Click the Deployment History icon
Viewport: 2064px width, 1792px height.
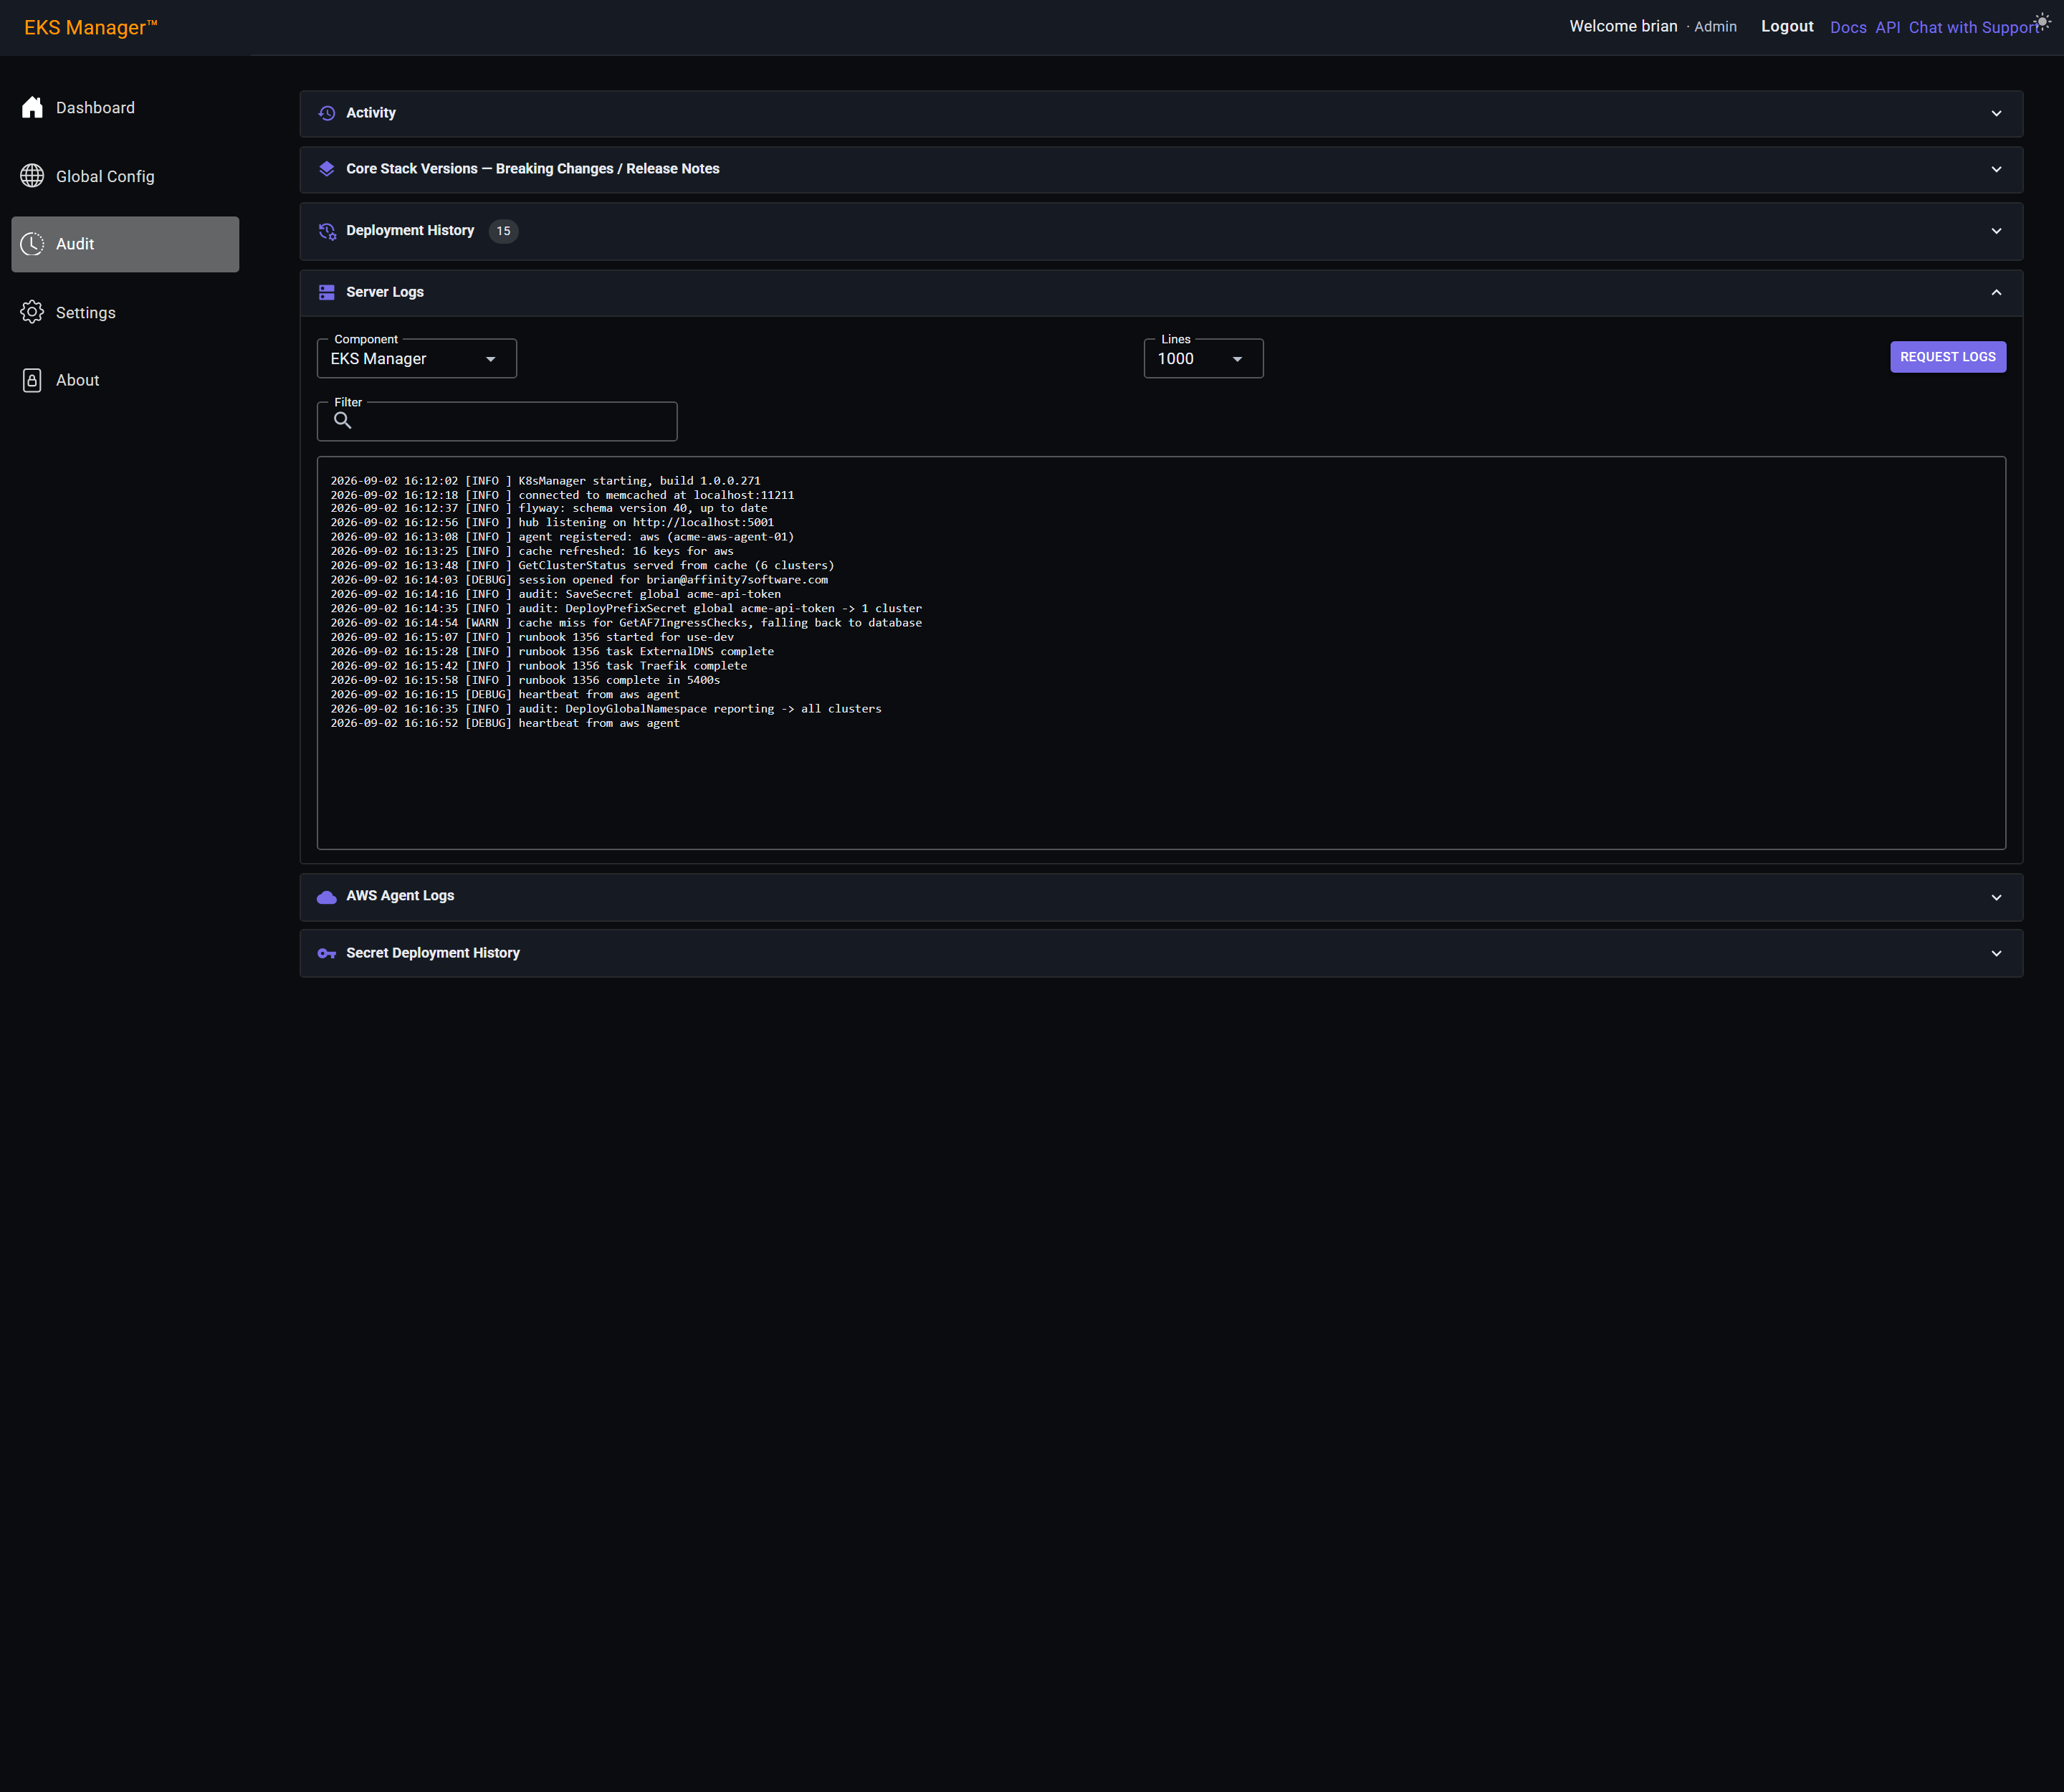coord(327,231)
